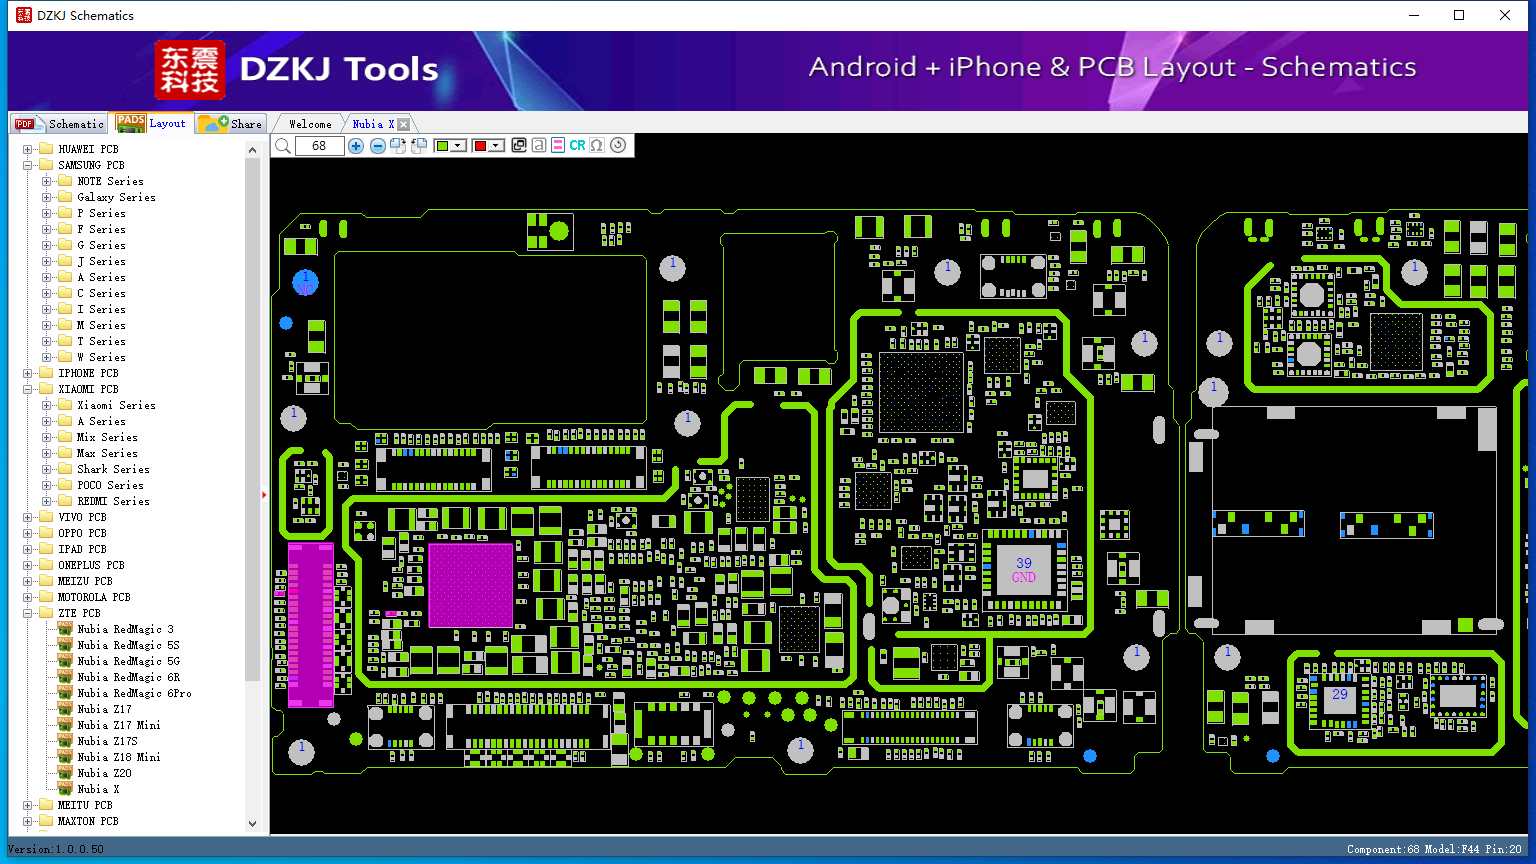Click the Nubia Z17 Mini file icon

coord(65,725)
